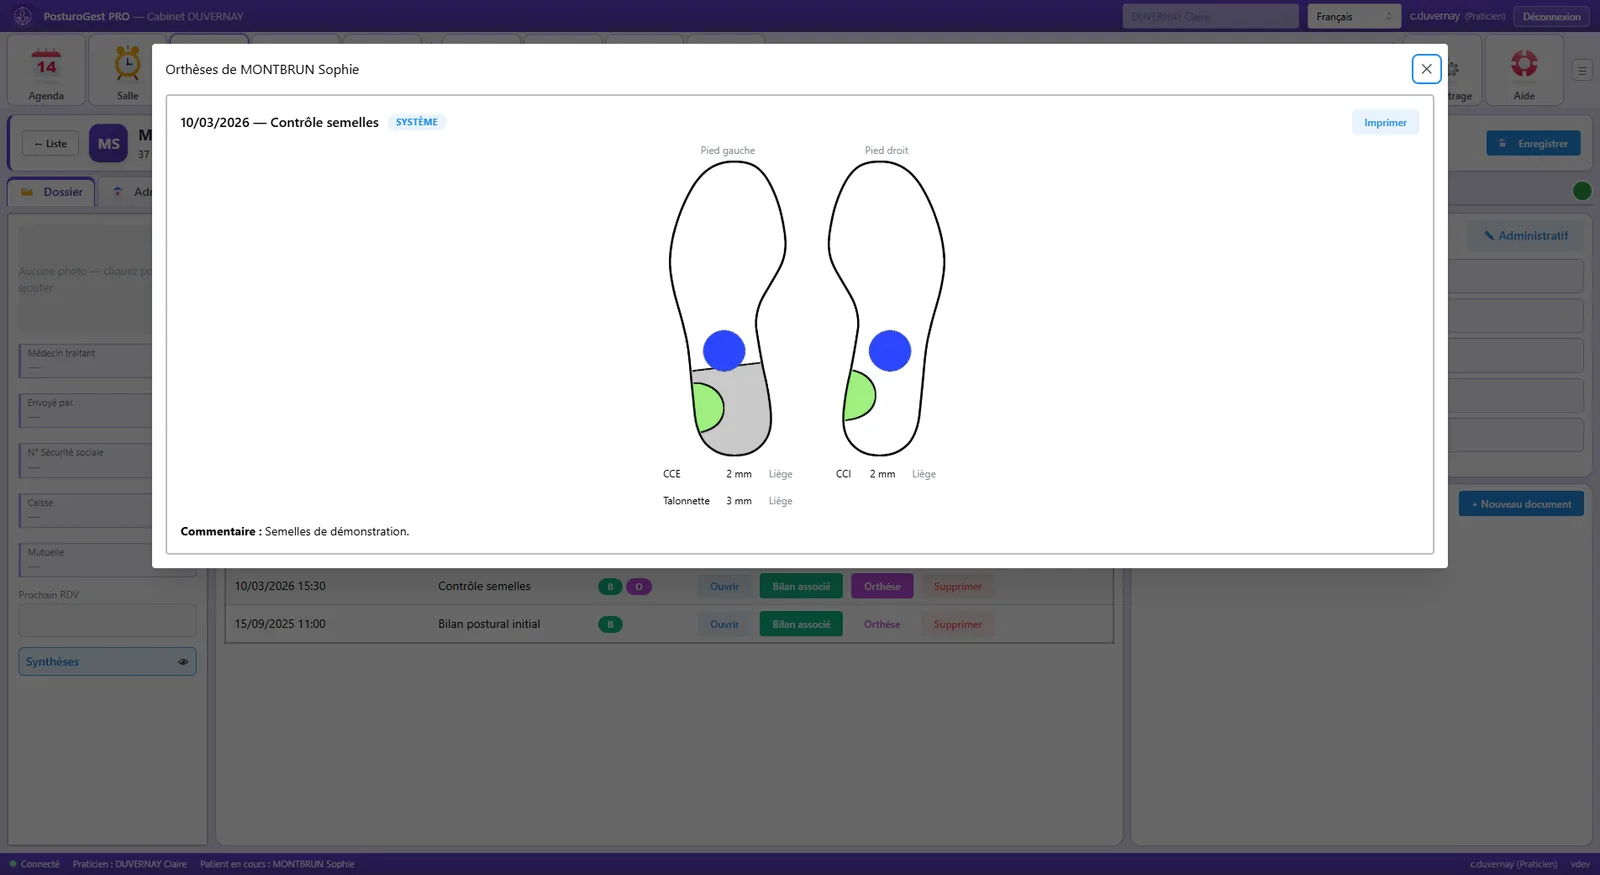
Task: Go back with the Liste button
Action: 50,144
